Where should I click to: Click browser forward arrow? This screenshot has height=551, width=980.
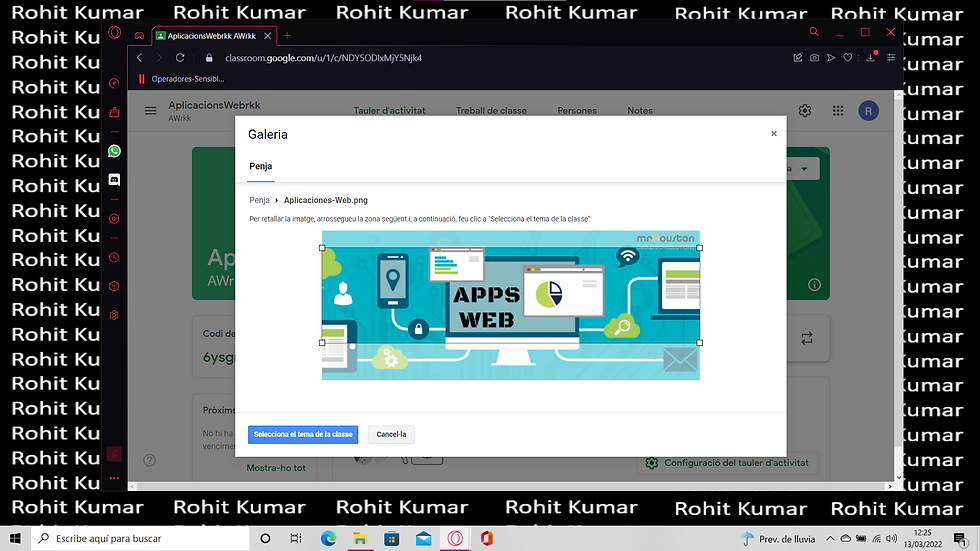pyautogui.click(x=159, y=57)
